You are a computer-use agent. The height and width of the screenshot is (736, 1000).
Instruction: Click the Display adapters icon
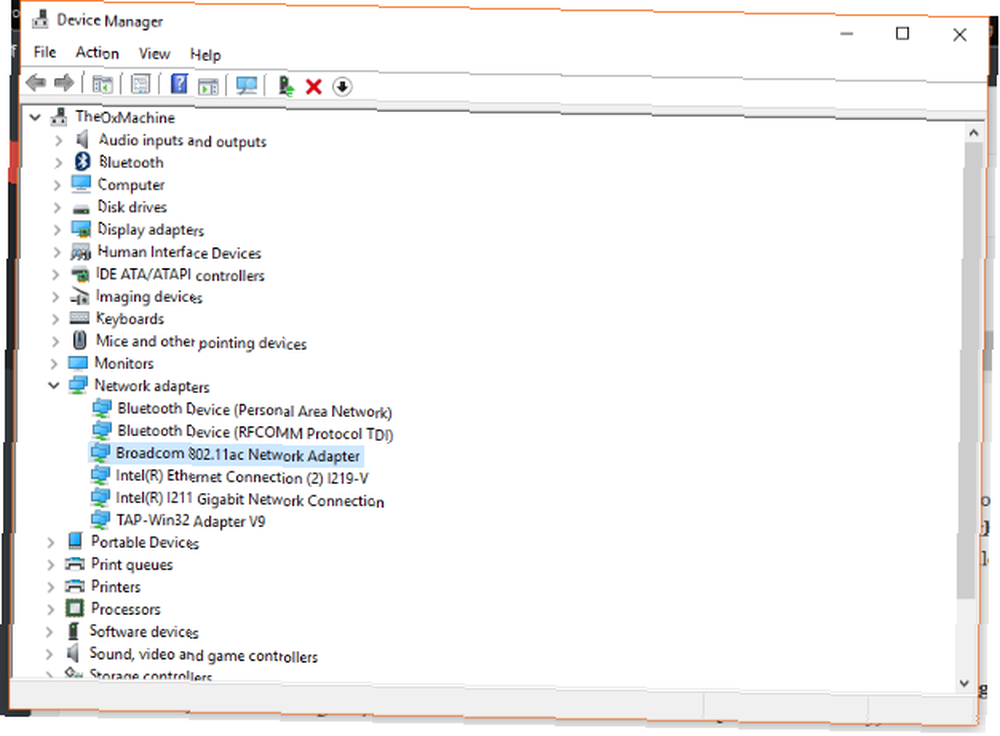tap(81, 229)
